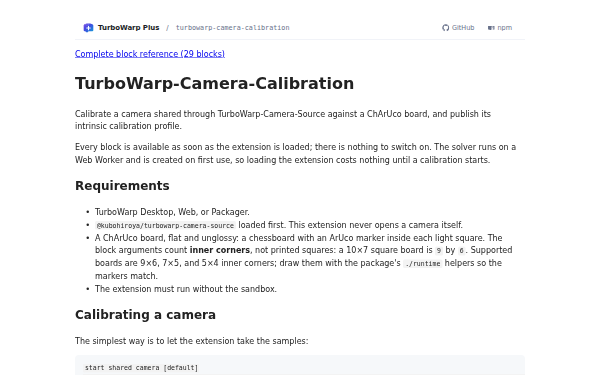Open the GitHub link in the header
The height and width of the screenshot is (375, 600).
pos(458,28)
